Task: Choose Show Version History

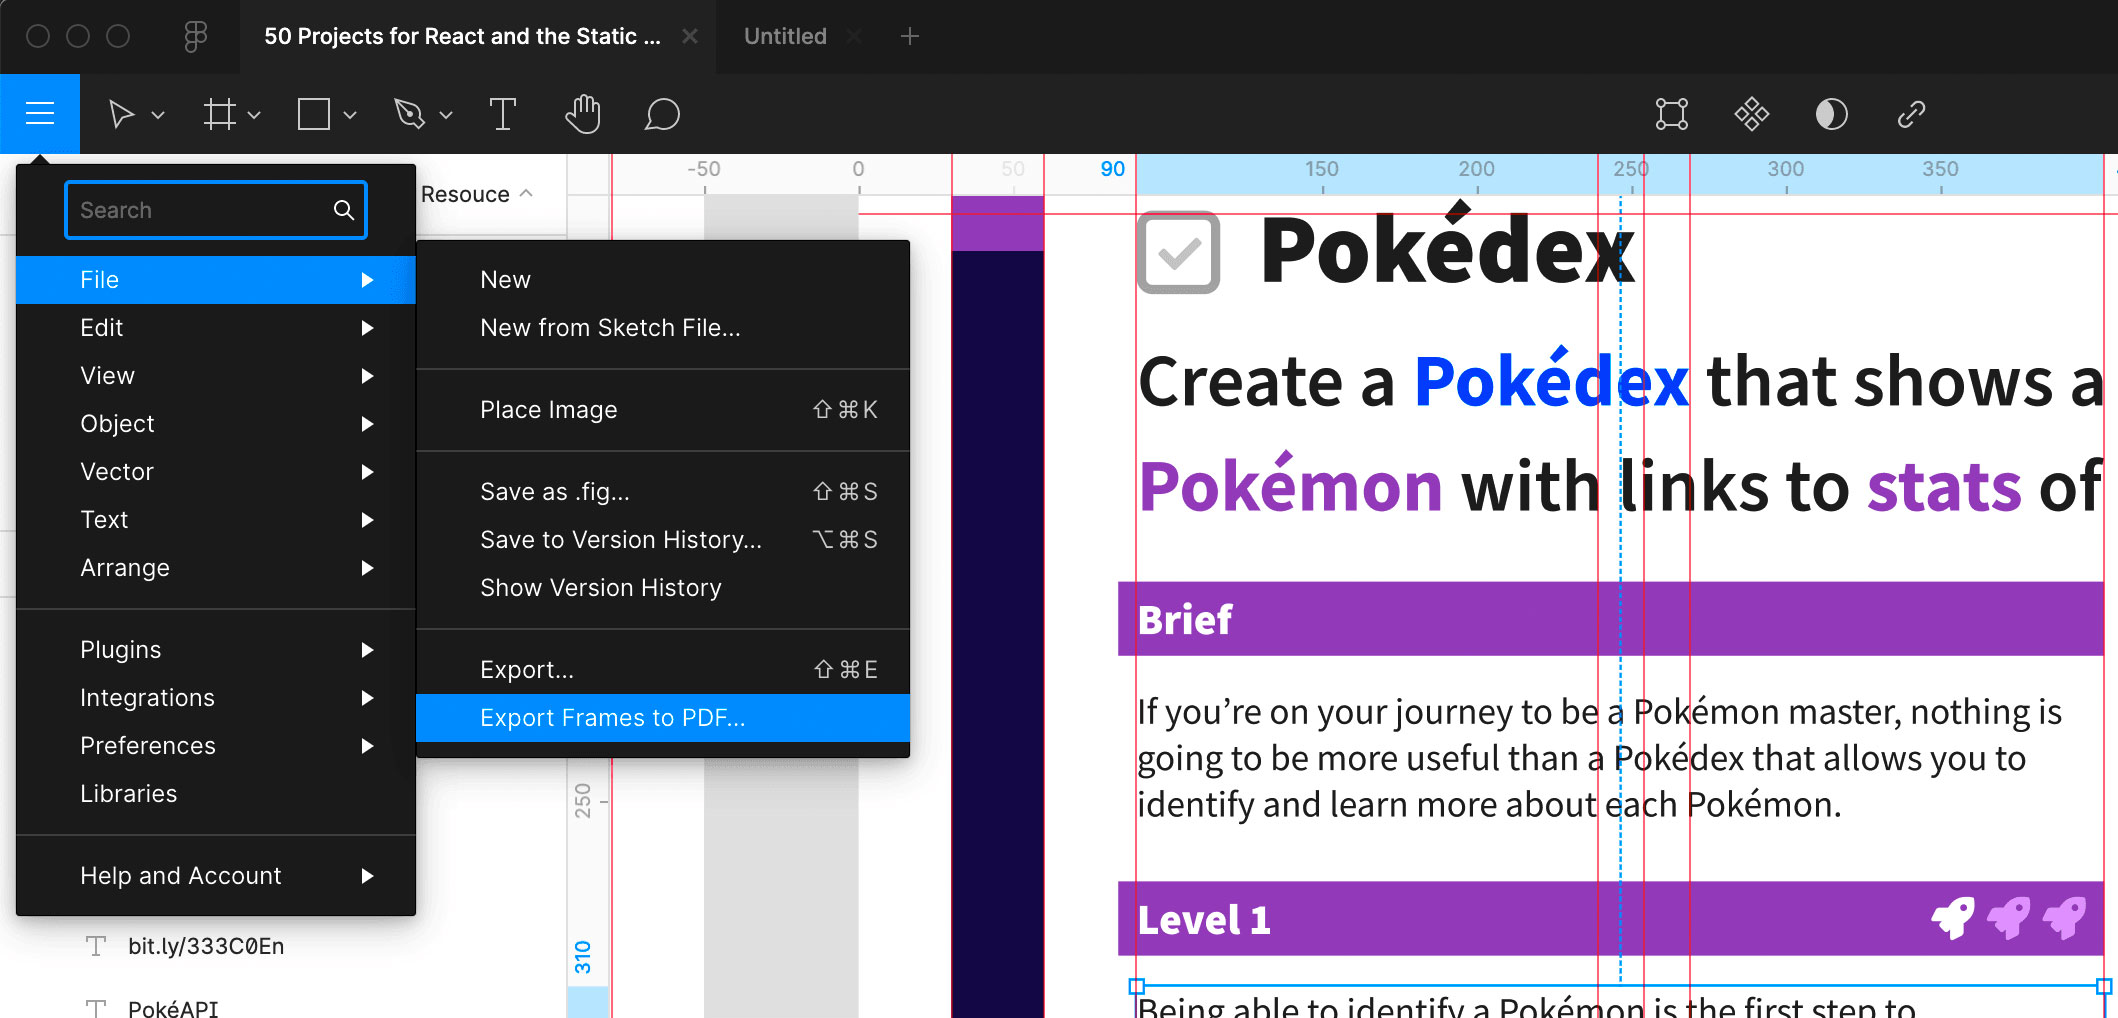Action: [x=663, y=588]
